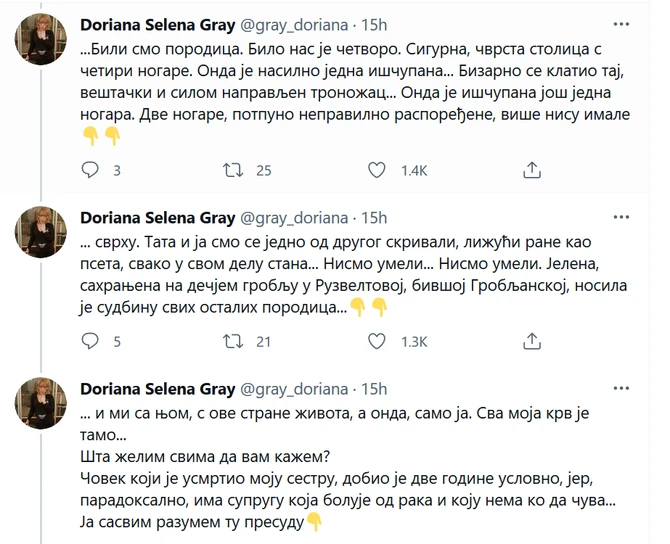The width and height of the screenshot is (670, 544).
Task: Reply to the second tweet with 5 replies
Action: [88, 341]
